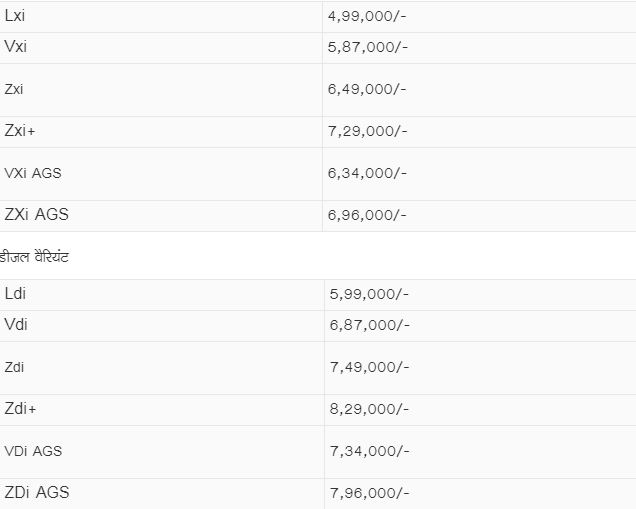This screenshot has height=509, width=636.
Task: Click the Ldi variant name cell
Action: point(15,294)
